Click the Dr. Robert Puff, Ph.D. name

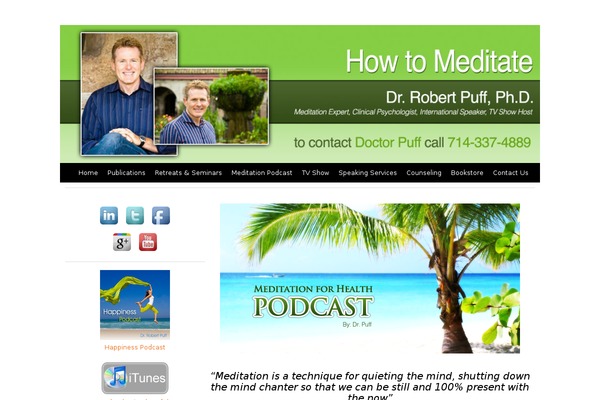(x=459, y=97)
